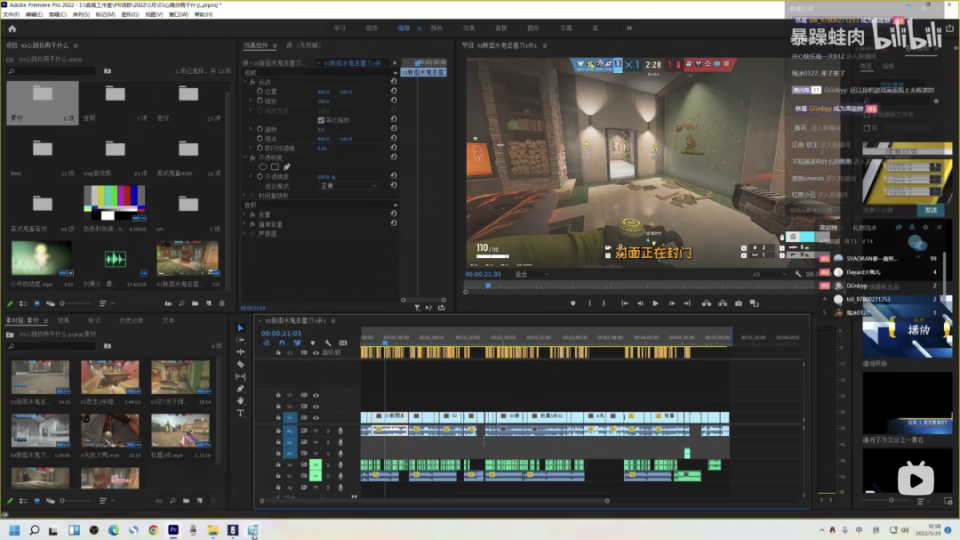Image resolution: width=960 pixels, height=540 pixels.
Task: Click the Extract button
Action: 722,303
